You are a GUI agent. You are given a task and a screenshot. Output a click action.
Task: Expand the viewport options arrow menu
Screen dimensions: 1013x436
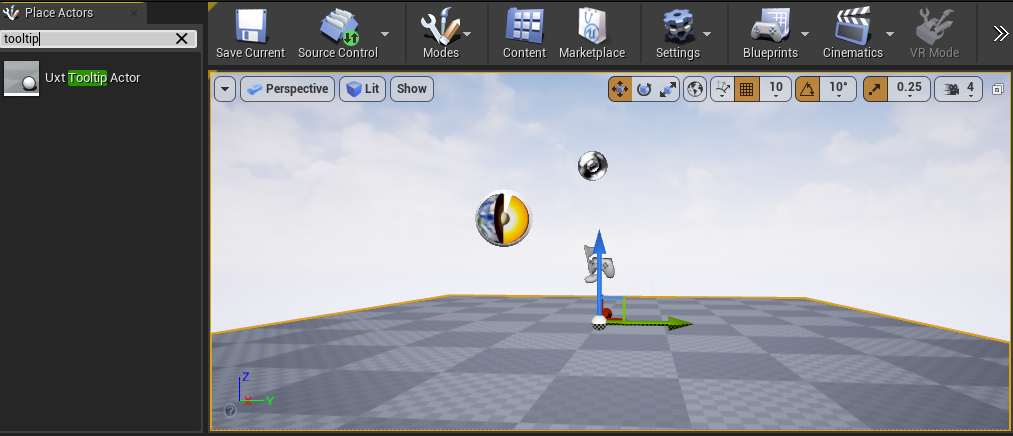pyautogui.click(x=225, y=89)
